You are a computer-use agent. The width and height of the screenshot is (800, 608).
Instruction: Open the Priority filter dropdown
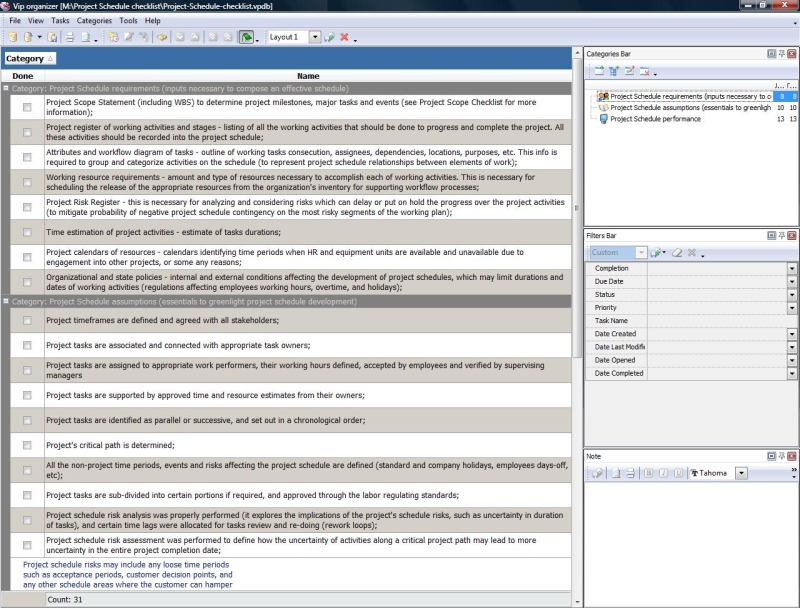click(x=791, y=308)
